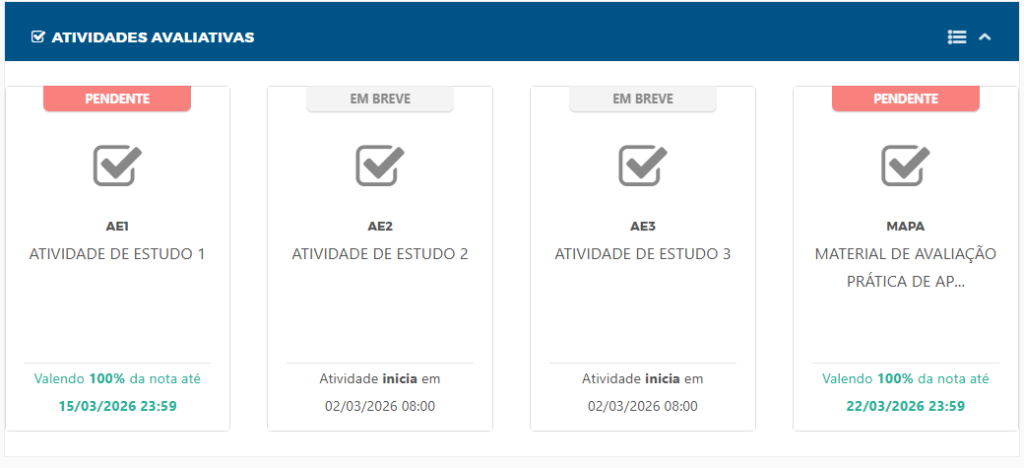
Task: Click the Em Breve badge on AE2
Action: pyautogui.click(x=380, y=99)
